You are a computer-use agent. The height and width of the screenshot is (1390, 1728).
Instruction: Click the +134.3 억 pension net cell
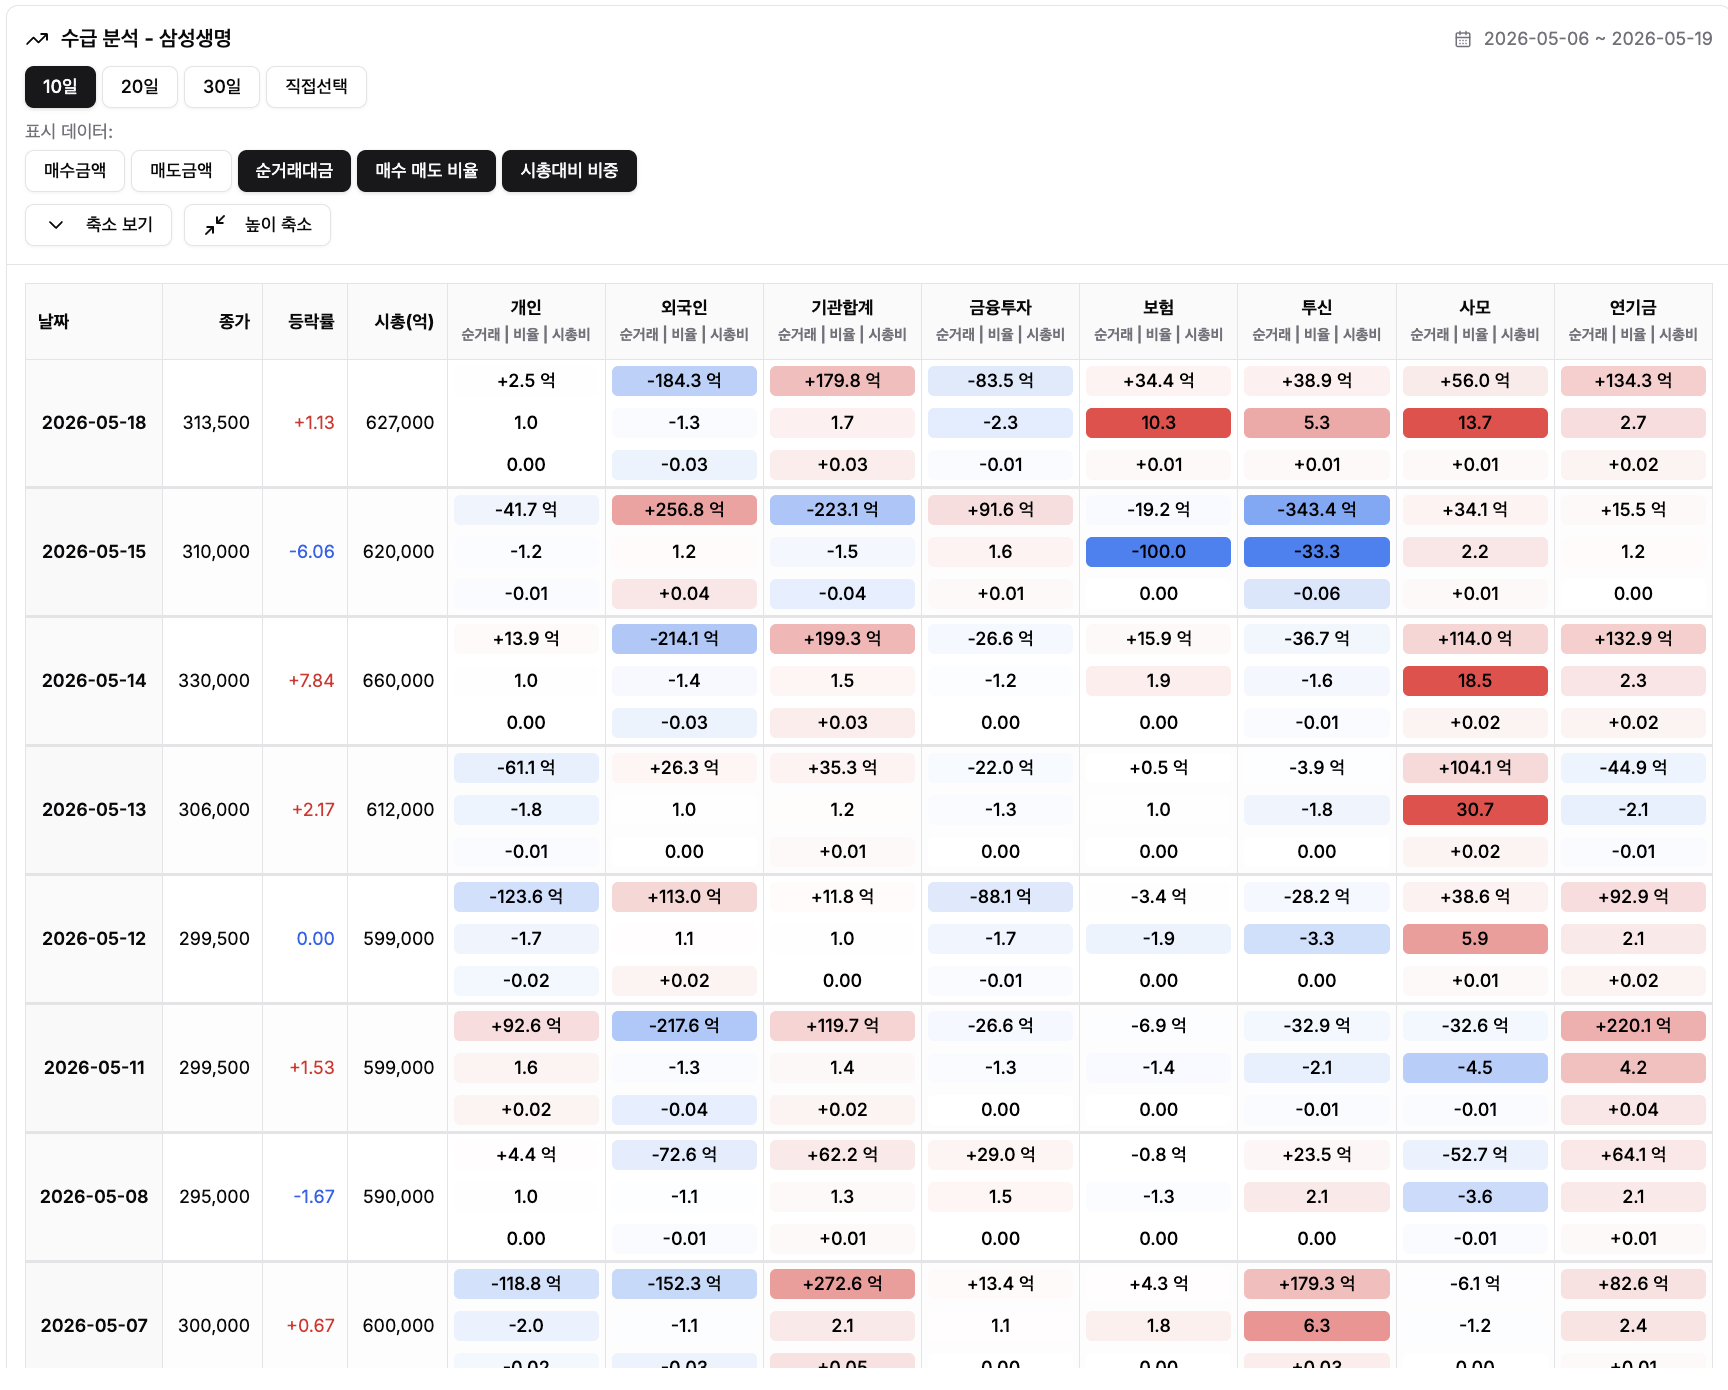pos(1633,381)
